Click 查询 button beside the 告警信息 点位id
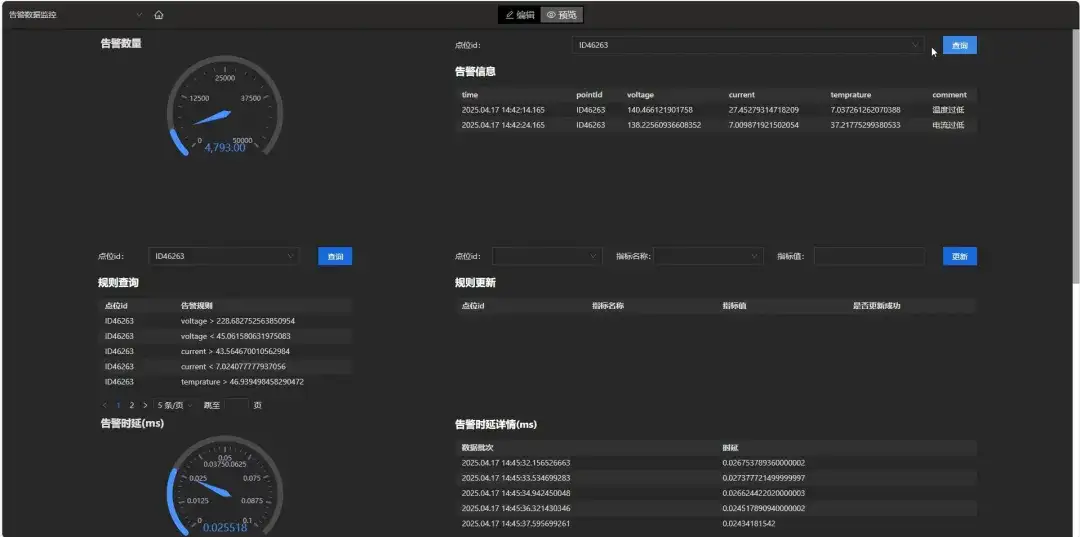This screenshot has height=537, width=1080. pyautogui.click(x=959, y=45)
